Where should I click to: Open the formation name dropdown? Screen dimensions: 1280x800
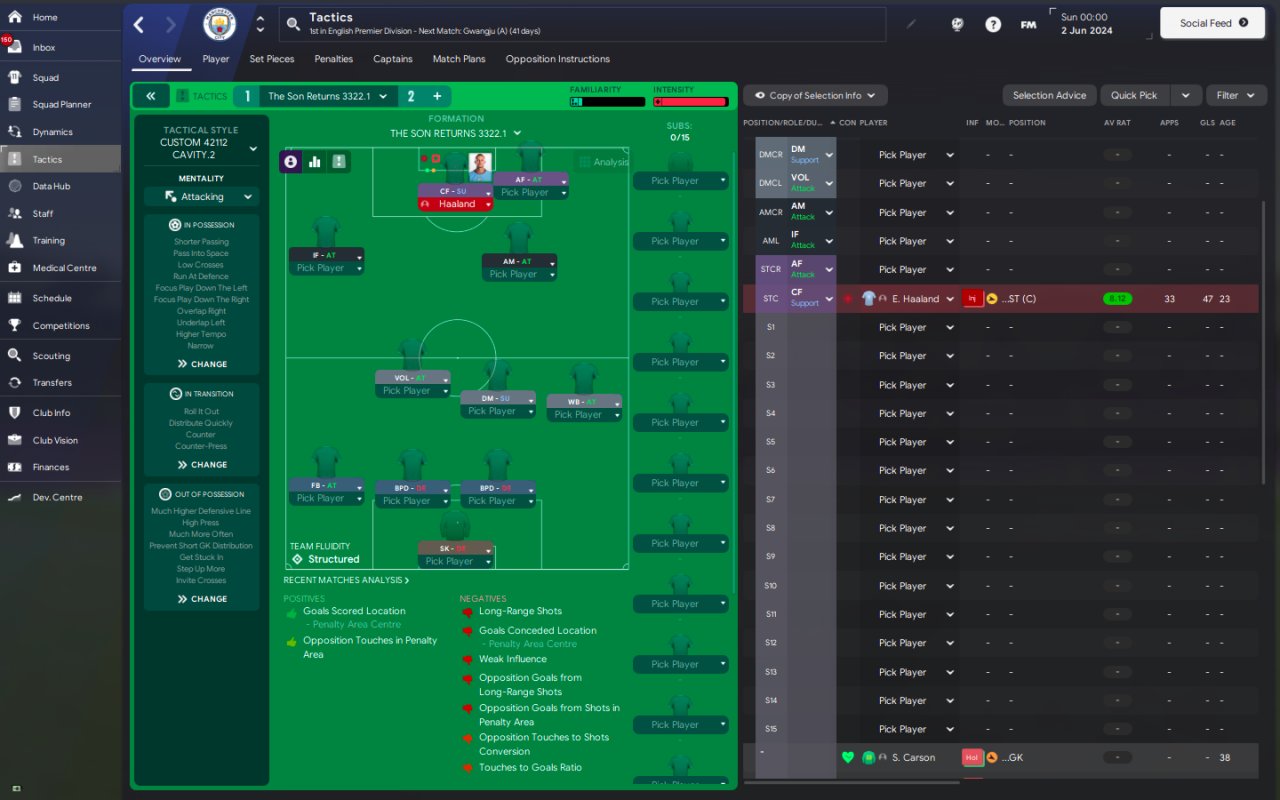(x=456, y=133)
